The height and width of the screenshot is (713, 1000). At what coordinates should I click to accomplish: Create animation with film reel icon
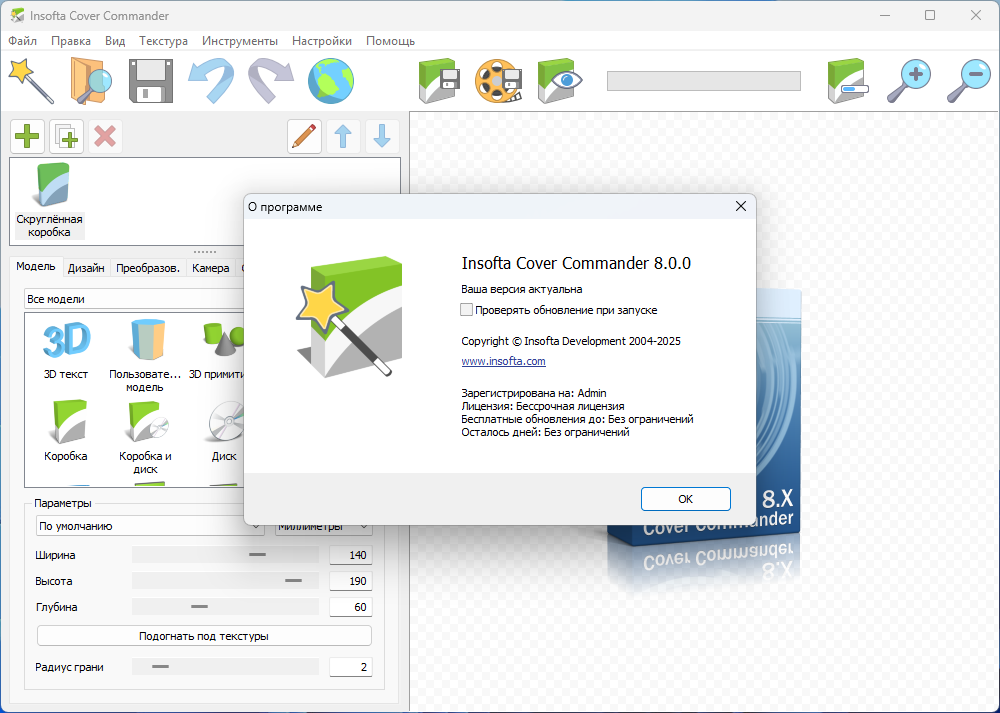pos(499,80)
